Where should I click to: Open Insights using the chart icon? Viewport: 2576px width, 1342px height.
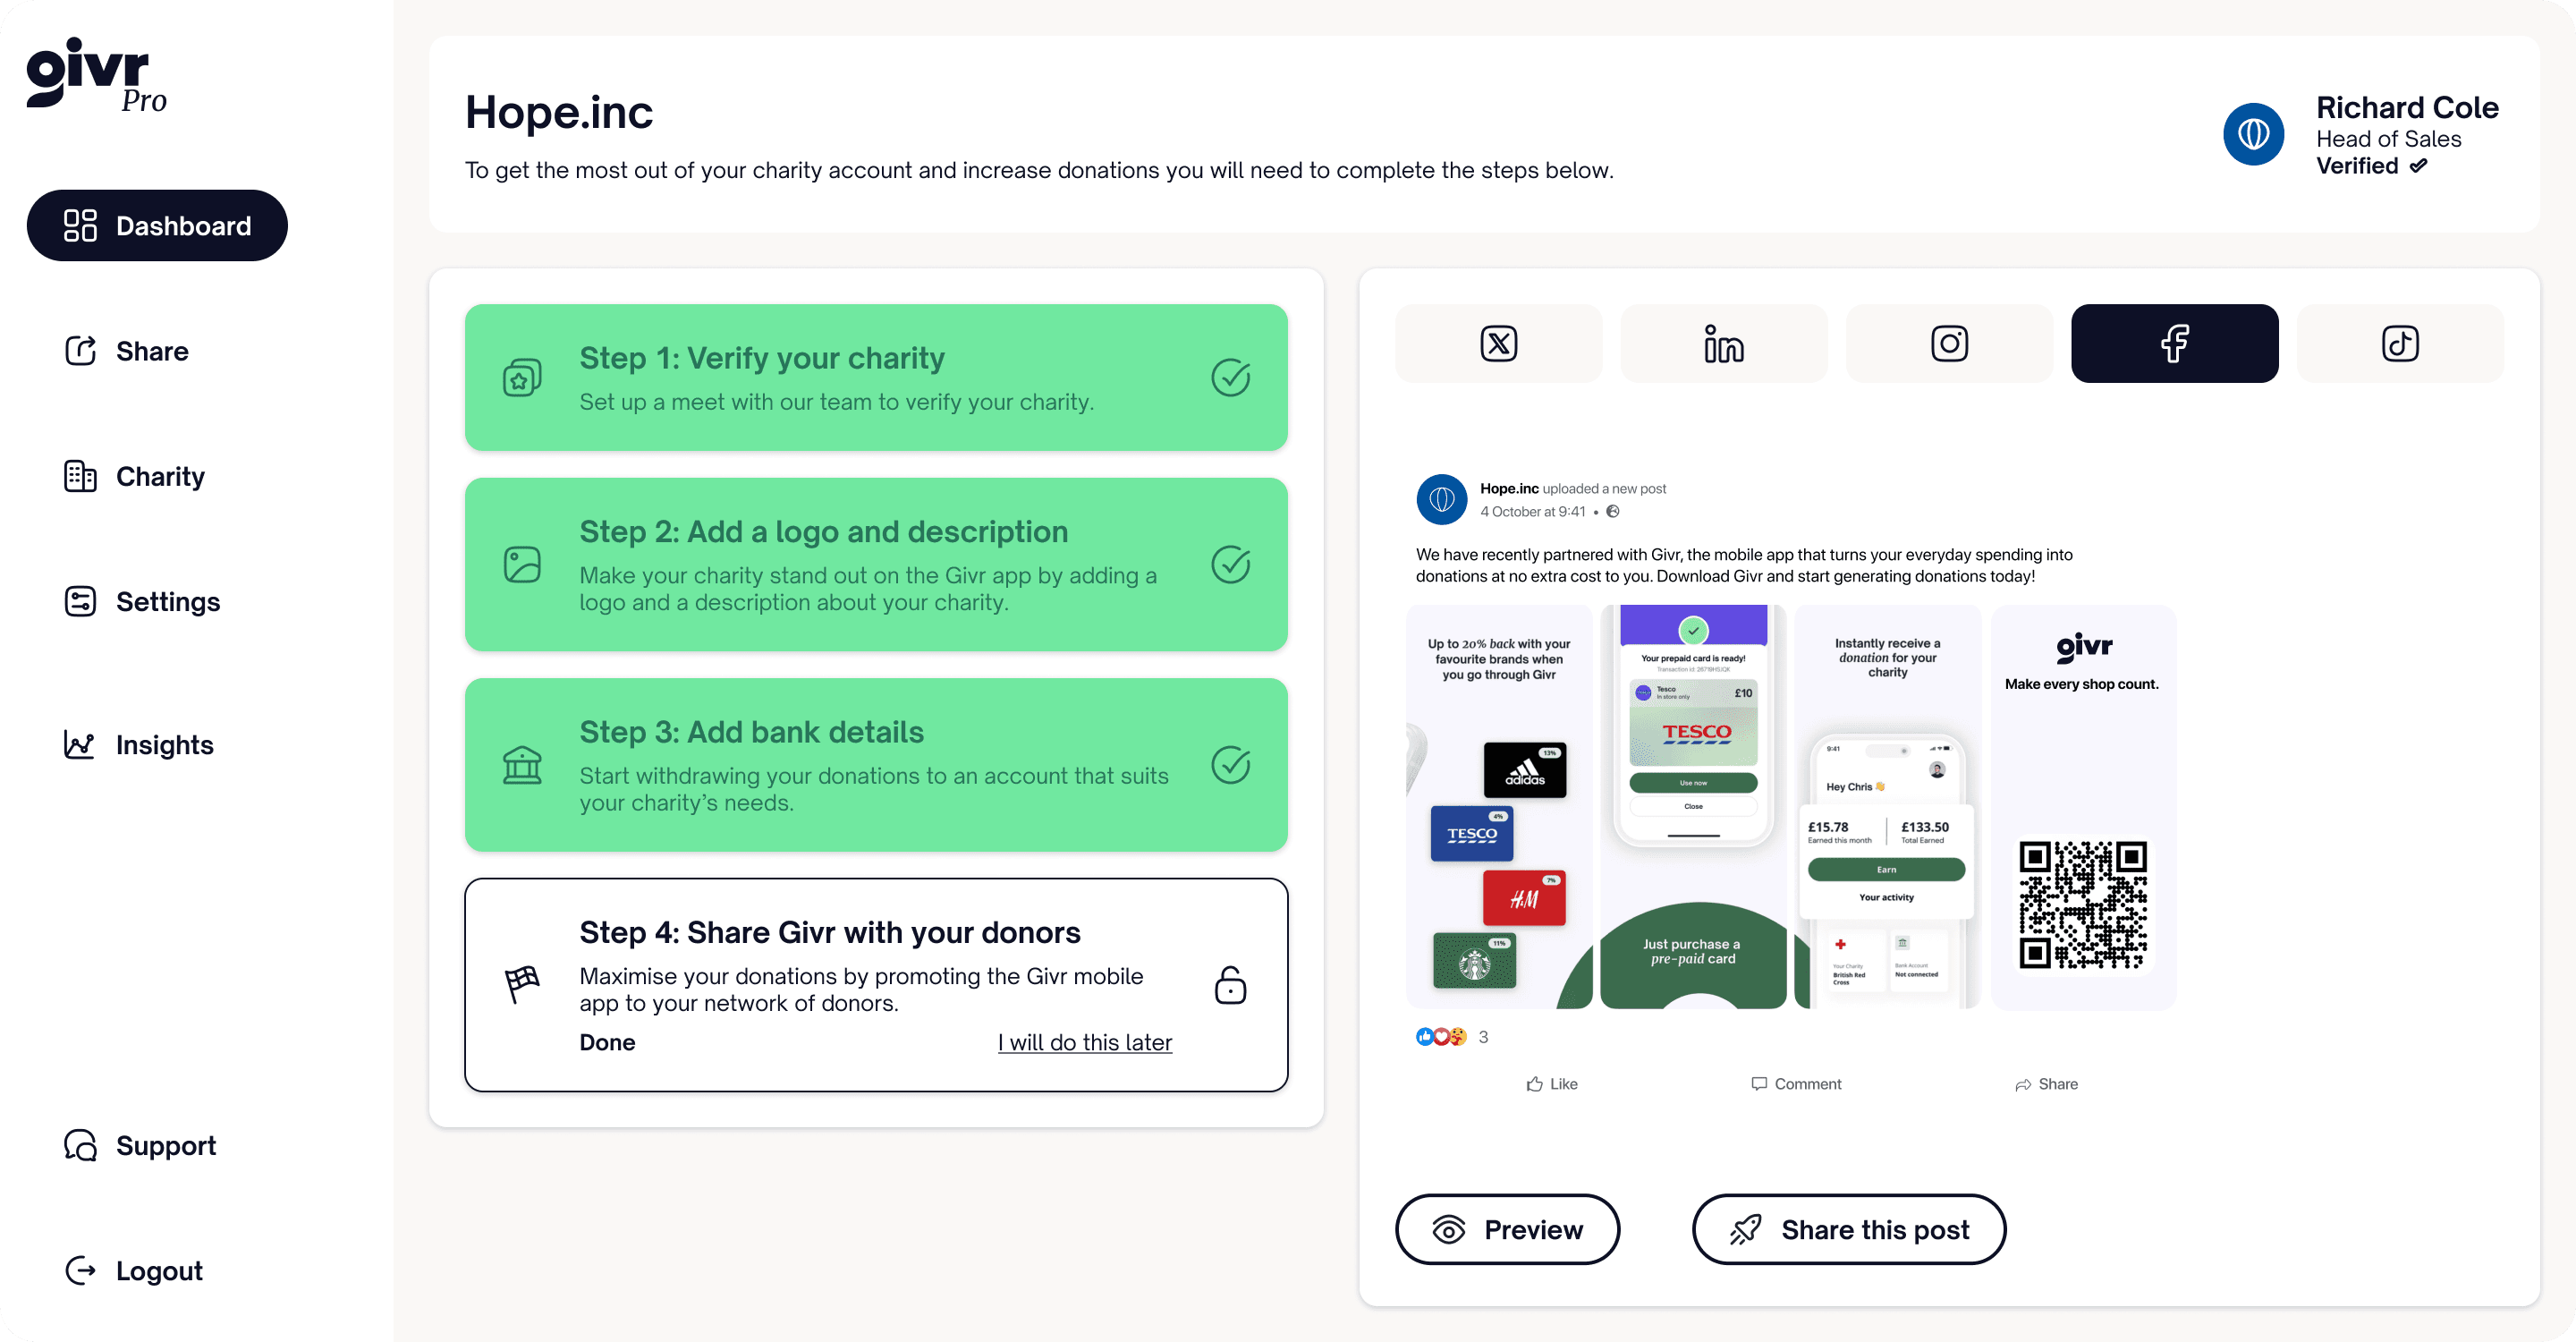pos(80,745)
